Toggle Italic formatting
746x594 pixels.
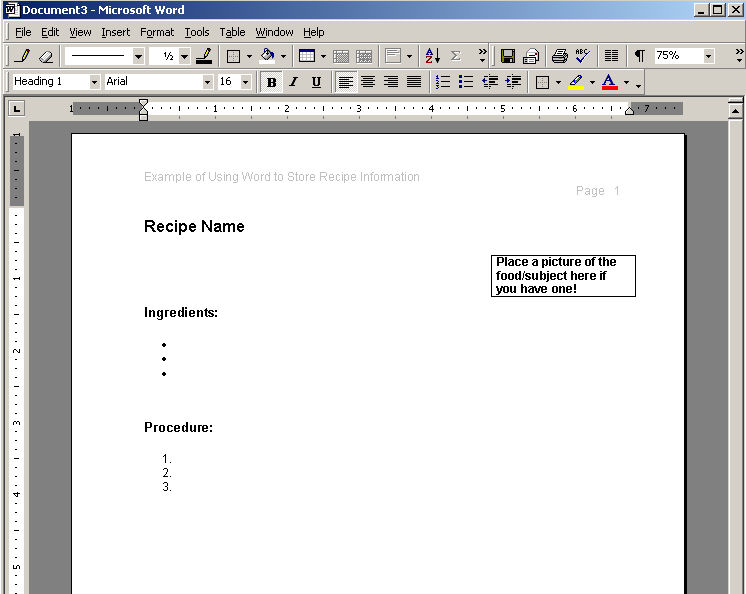pyautogui.click(x=293, y=82)
